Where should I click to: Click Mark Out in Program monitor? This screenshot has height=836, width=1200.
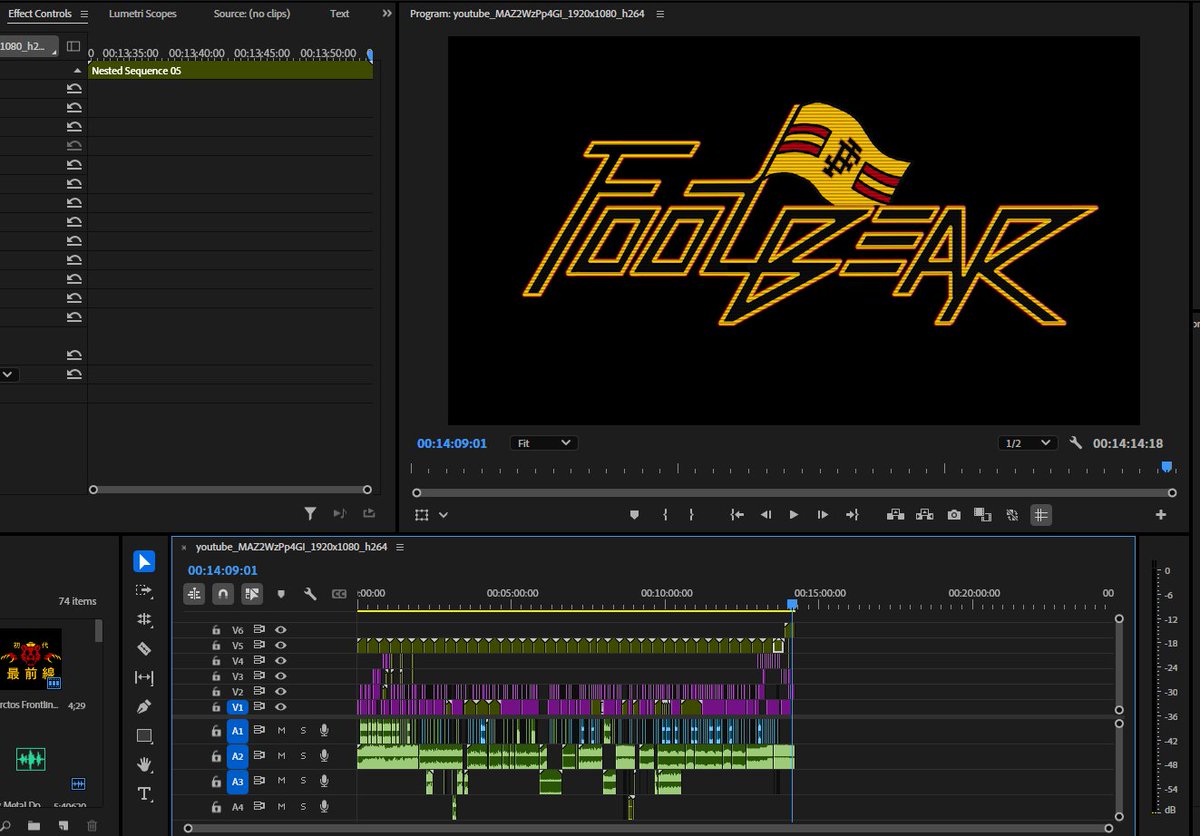click(691, 515)
